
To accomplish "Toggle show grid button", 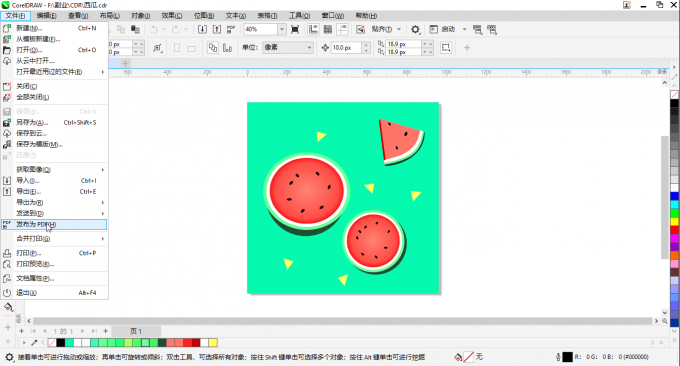I will 328,29.
